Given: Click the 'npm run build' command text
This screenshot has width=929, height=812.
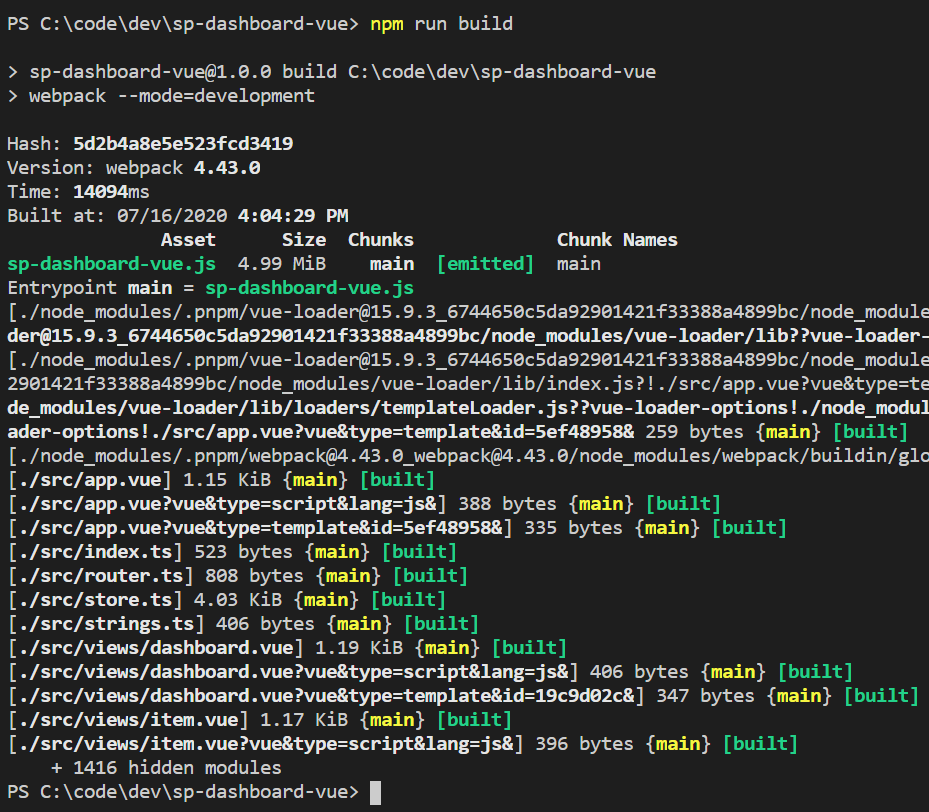Looking at the screenshot, I should [441, 24].
